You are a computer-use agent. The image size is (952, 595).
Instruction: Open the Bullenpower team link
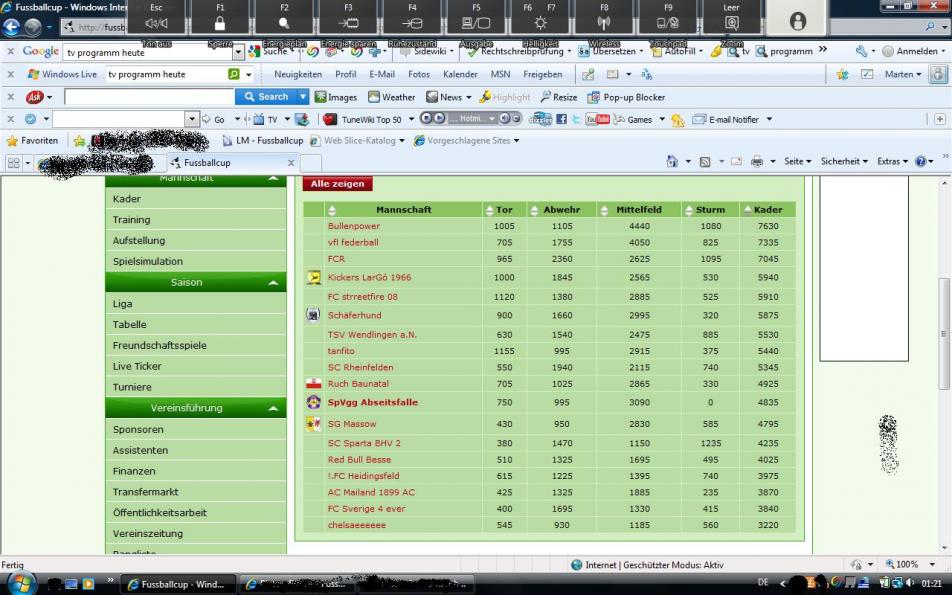(354, 226)
